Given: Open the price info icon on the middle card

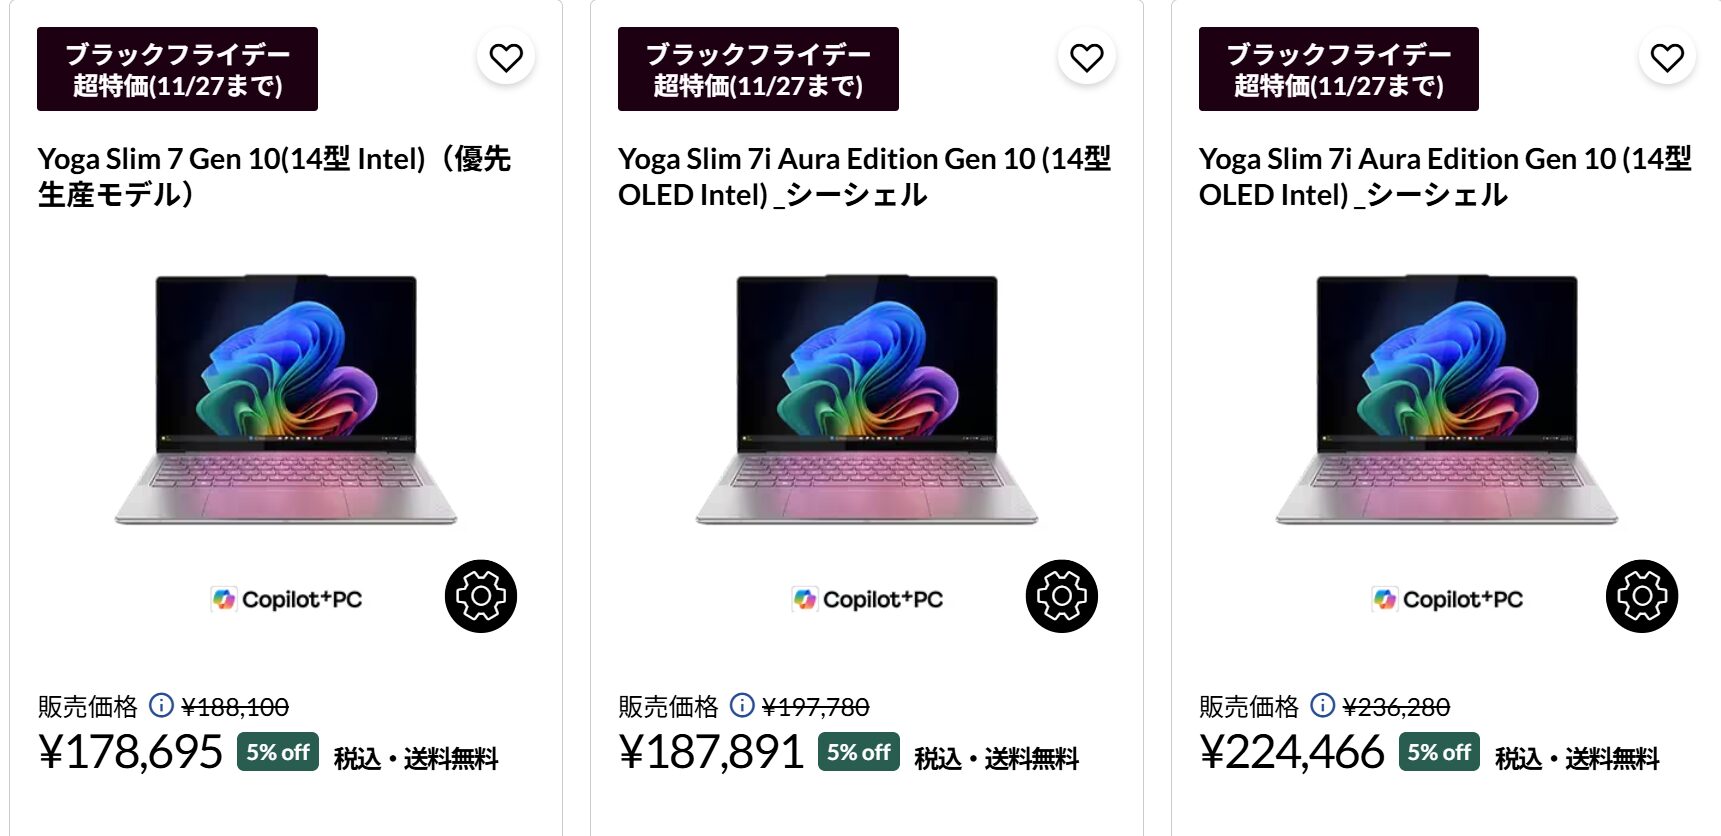Looking at the screenshot, I should point(742,707).
